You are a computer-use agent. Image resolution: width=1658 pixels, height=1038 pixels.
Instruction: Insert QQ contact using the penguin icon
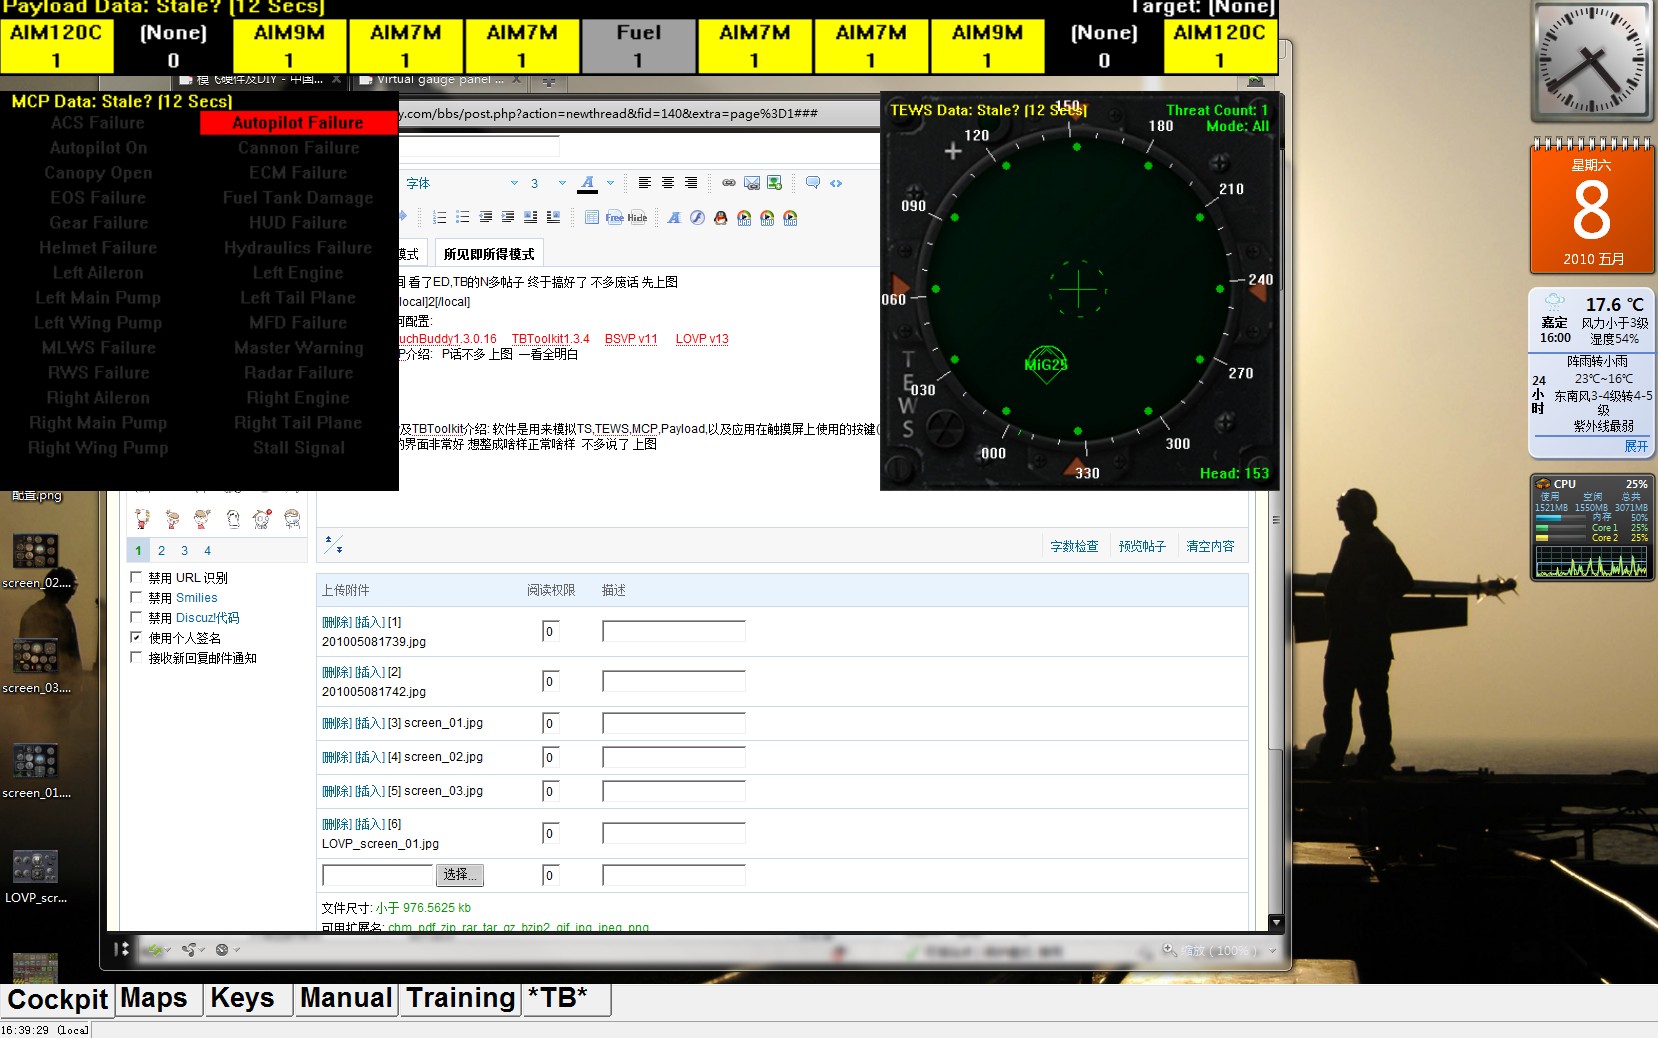coord(720,217)
